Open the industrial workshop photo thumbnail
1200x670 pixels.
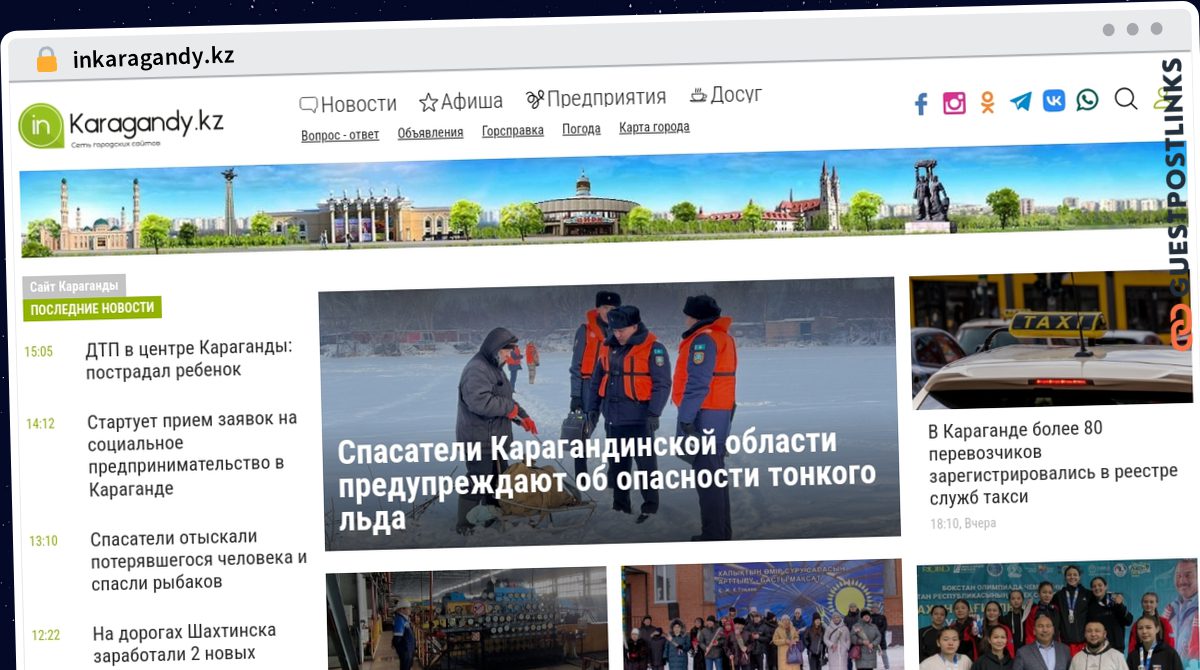467,620
